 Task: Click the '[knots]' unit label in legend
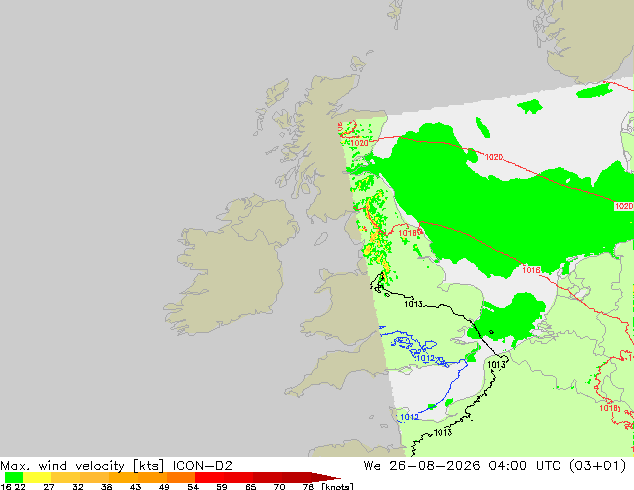click(337, 486)
